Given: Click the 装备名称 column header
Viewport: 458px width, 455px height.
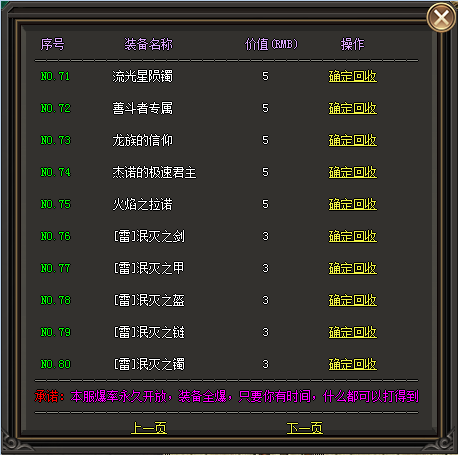Looking at the screenshot, I should [149, 44].
